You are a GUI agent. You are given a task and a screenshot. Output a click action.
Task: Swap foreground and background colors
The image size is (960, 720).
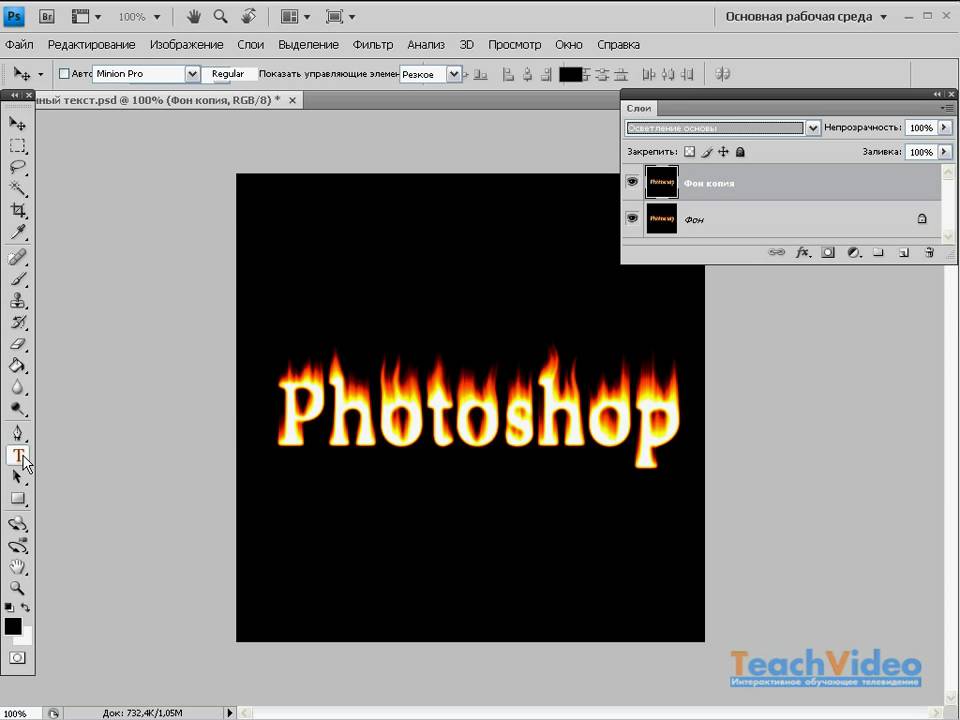(26, 607)
